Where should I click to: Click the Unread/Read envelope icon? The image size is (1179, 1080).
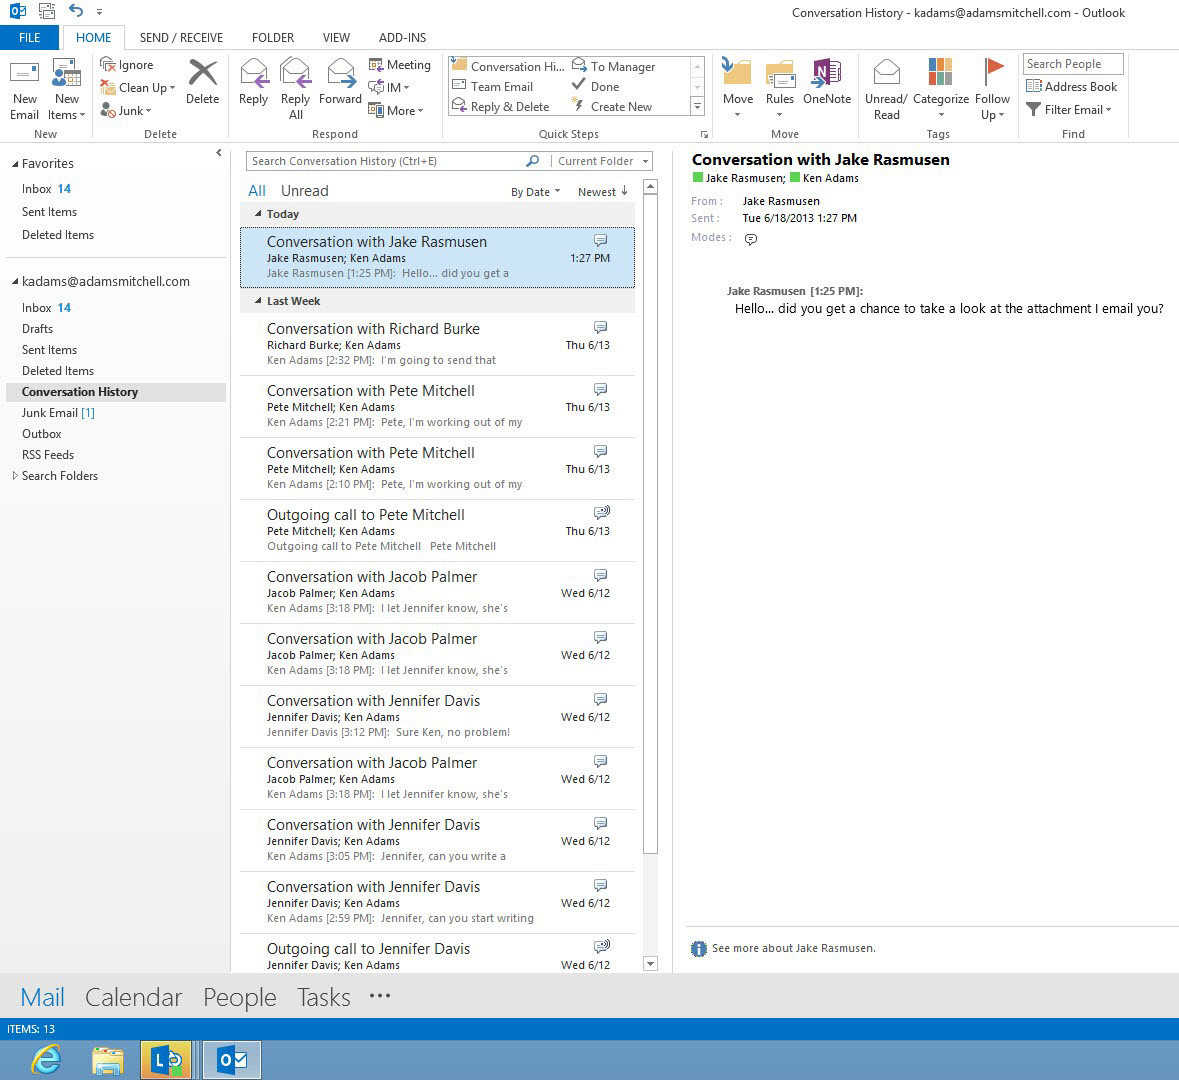(887, 73)
